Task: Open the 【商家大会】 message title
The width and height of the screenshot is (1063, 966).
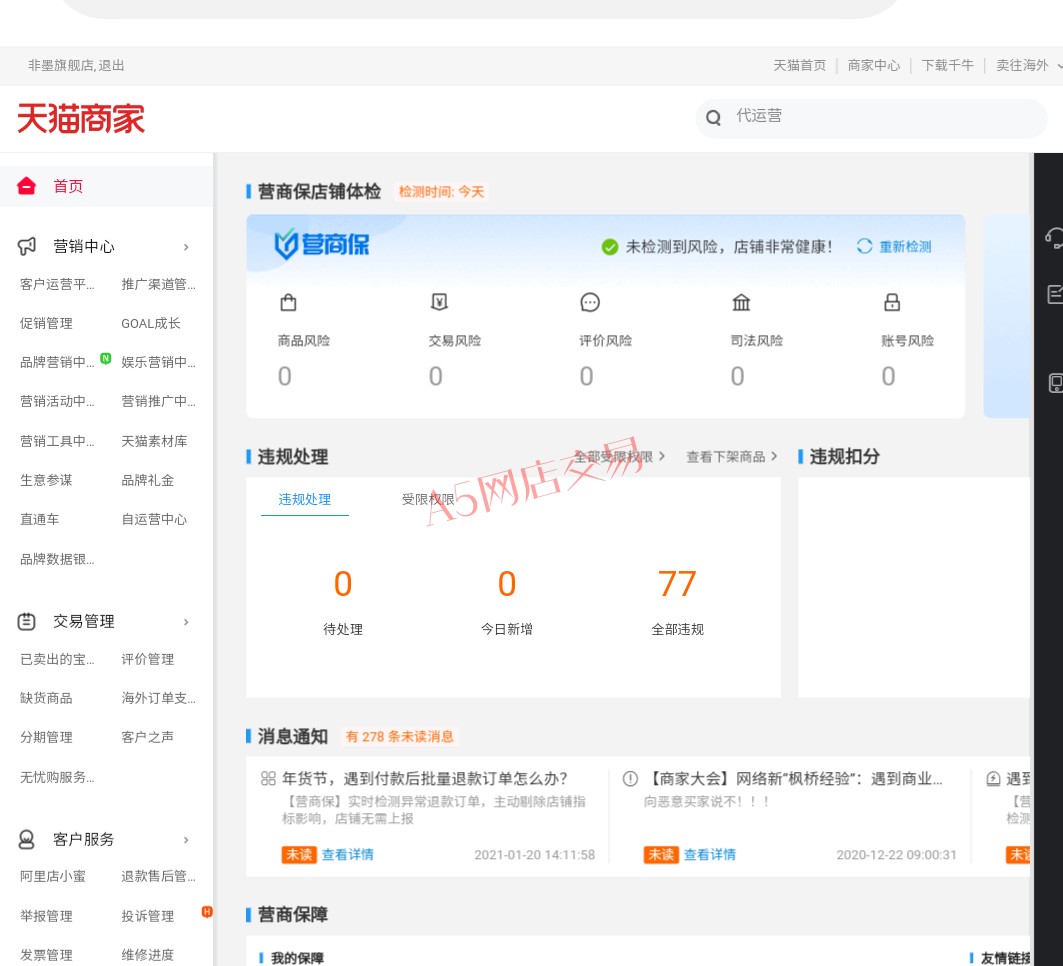Action: pyautogui.click(x=793, y=778)
